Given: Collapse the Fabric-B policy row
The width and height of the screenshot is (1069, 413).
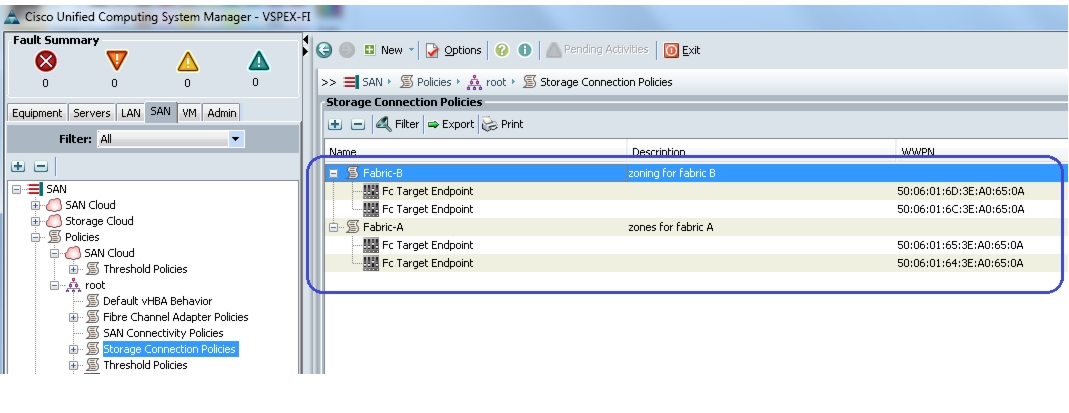Looking at the screenshot, I should pyautogui.click(x=333, y=173).
